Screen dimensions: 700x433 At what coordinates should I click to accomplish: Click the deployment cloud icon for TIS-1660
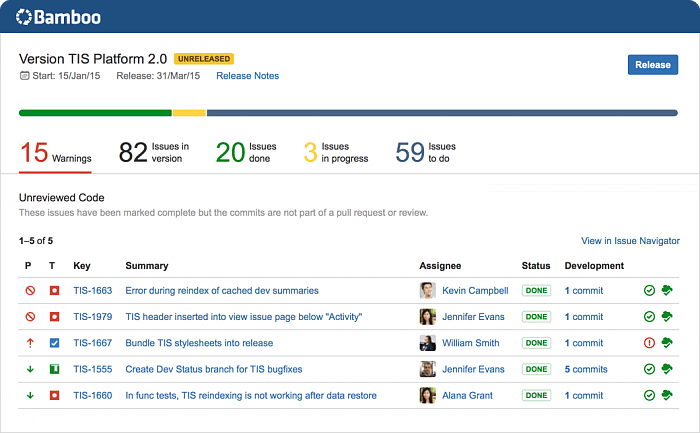(666, 395)
